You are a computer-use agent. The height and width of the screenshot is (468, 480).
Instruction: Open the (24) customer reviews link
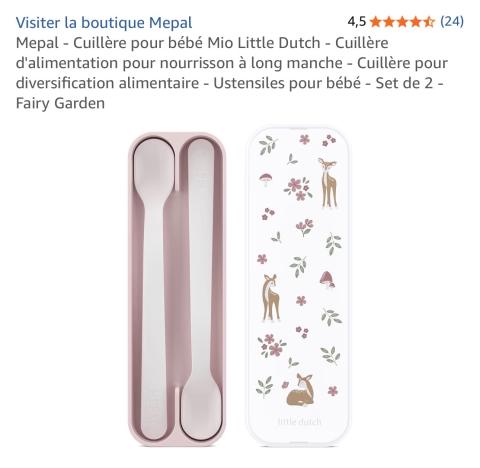(x=452, y=22)
